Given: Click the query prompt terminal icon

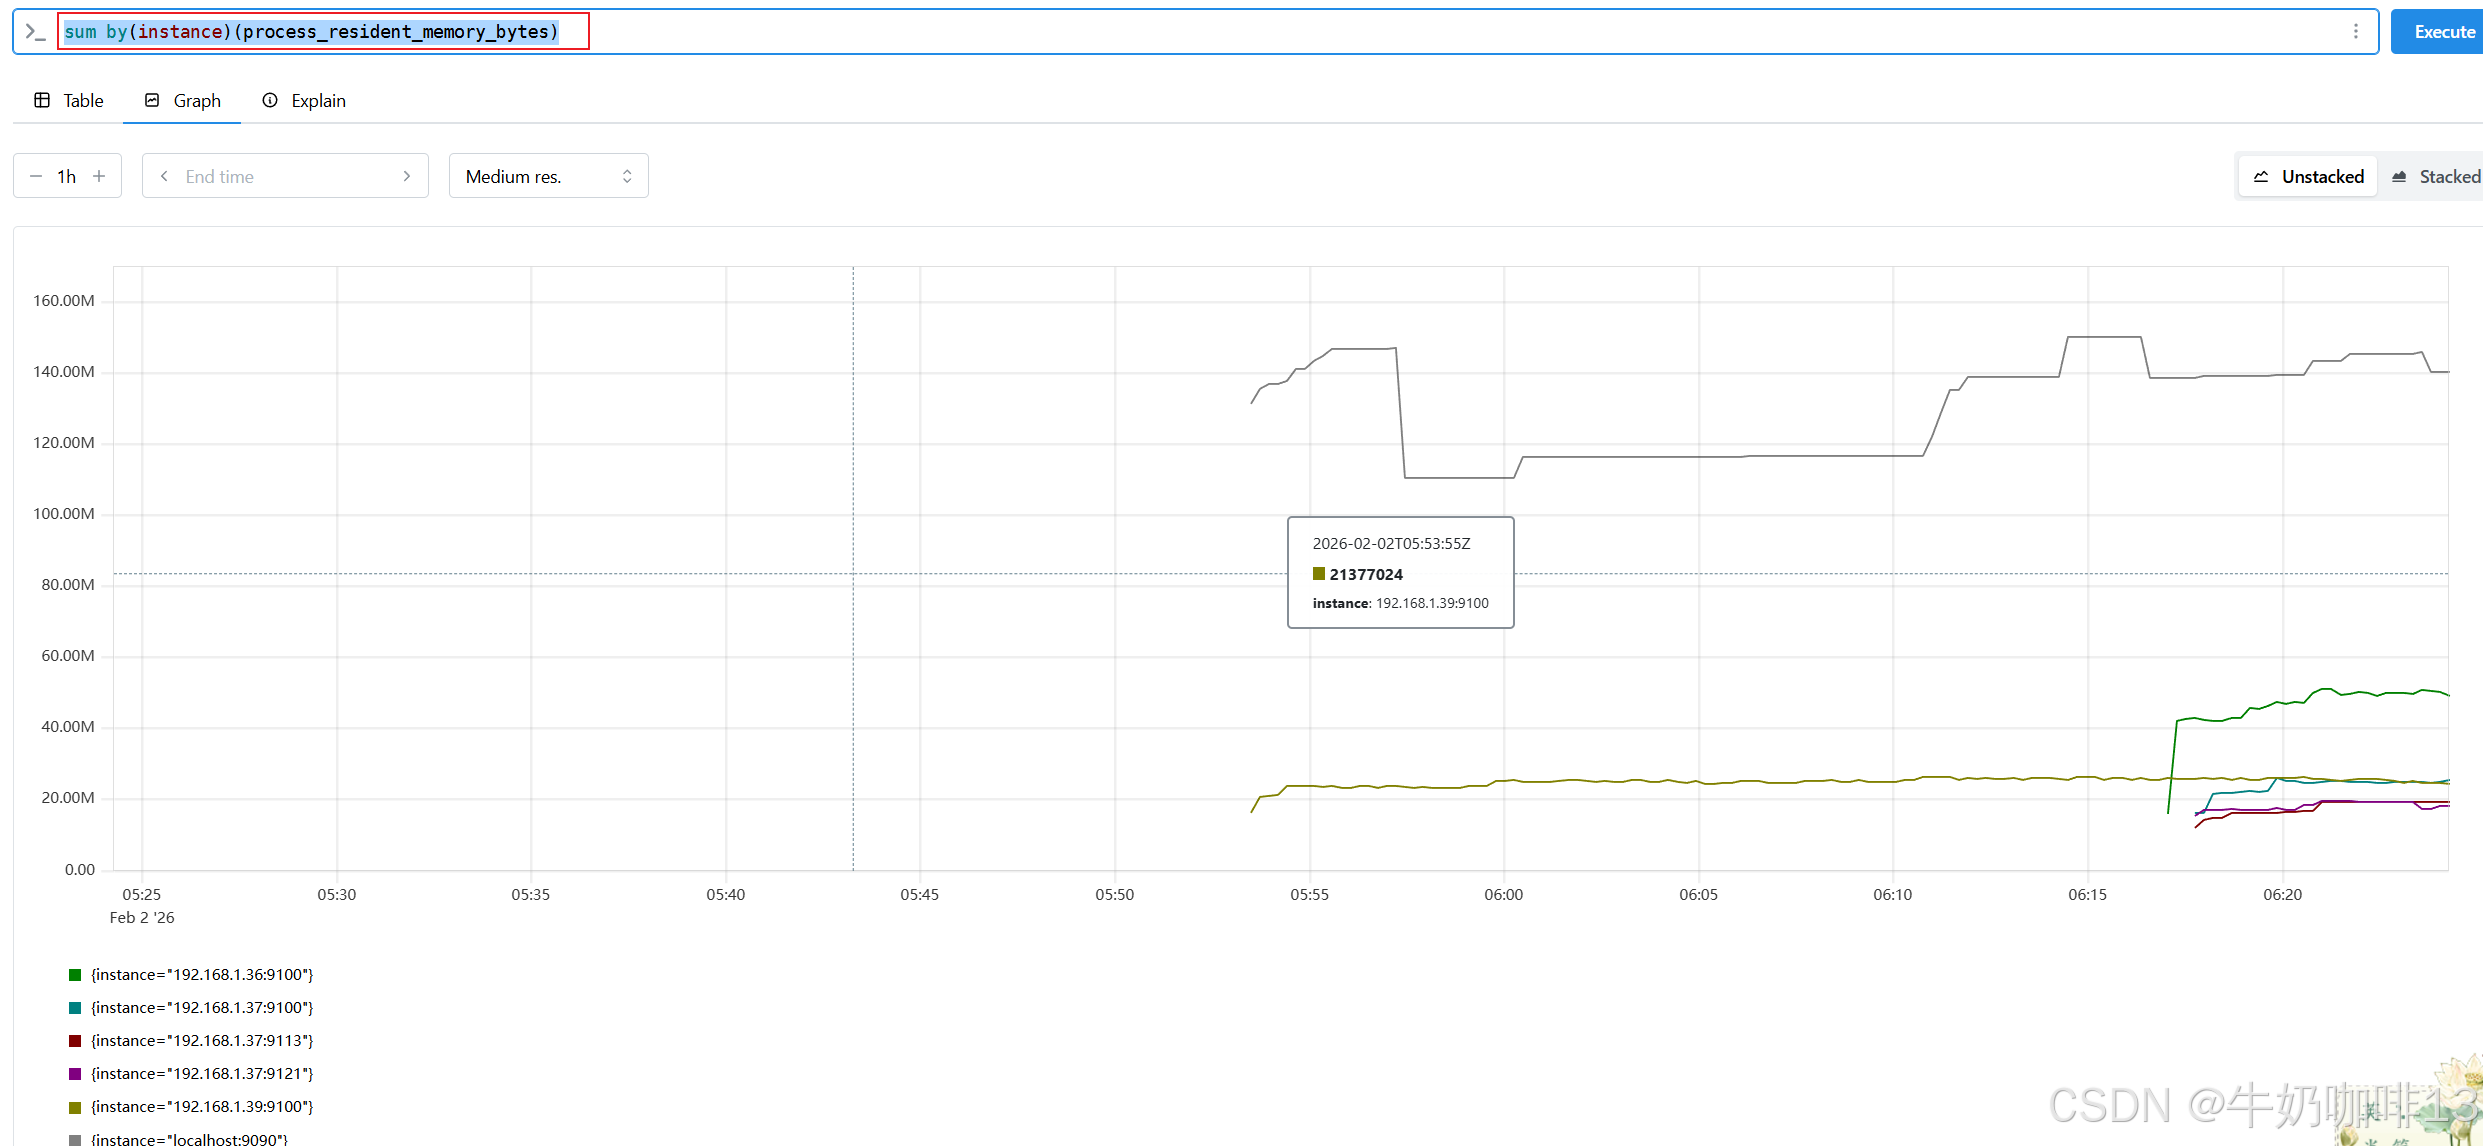Looking at the screenshot, I should (35, 32).
